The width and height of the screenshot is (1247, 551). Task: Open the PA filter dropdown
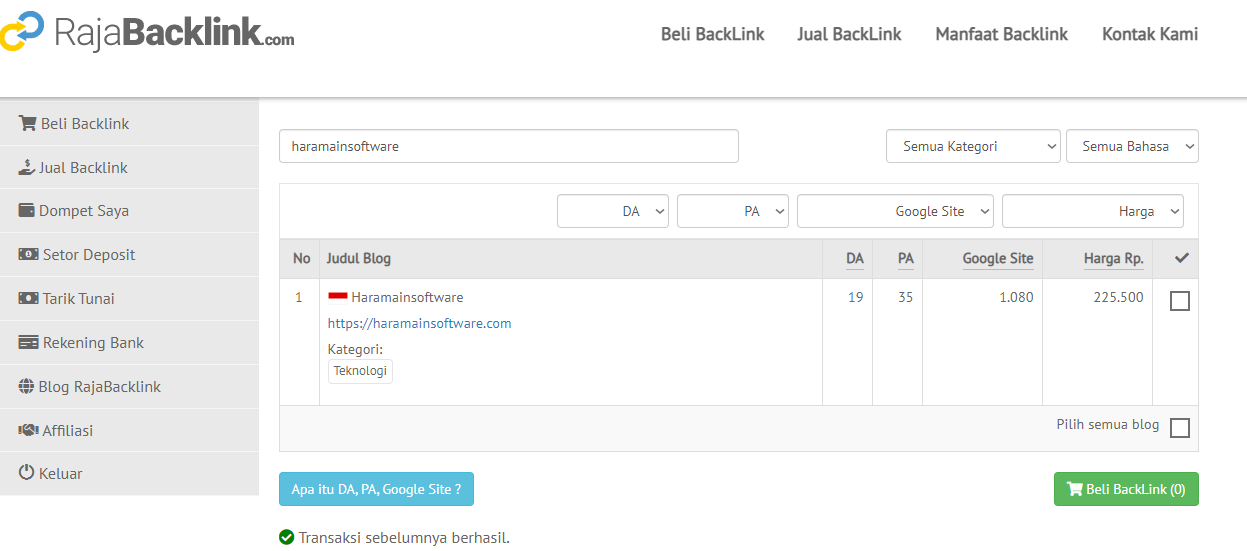point(733,211)
